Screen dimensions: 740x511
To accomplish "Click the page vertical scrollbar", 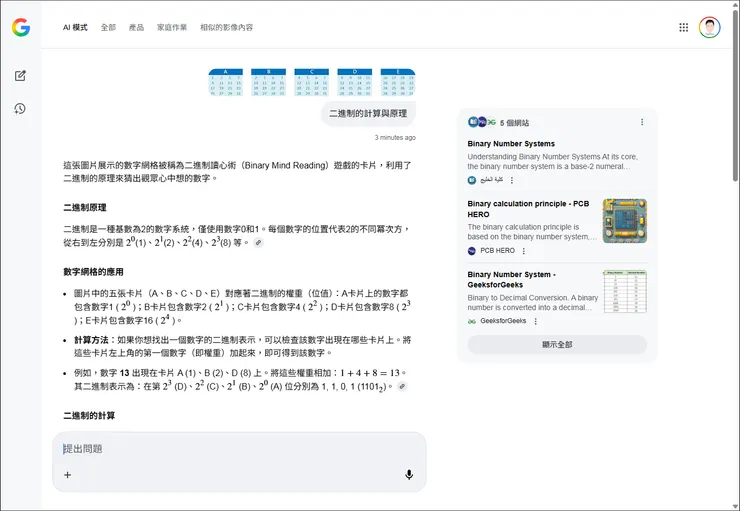I will click(x=735, y=94).
